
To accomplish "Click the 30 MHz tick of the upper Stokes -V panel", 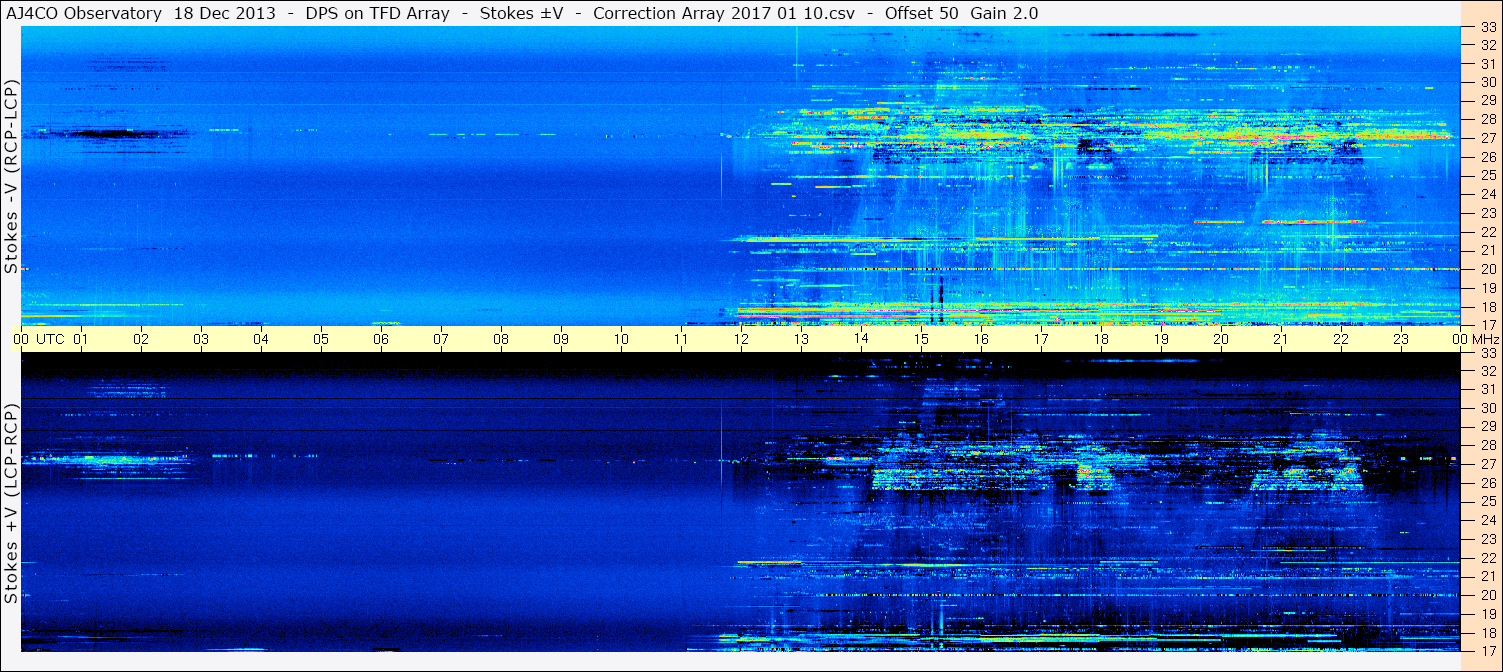I will [1487, 81].
